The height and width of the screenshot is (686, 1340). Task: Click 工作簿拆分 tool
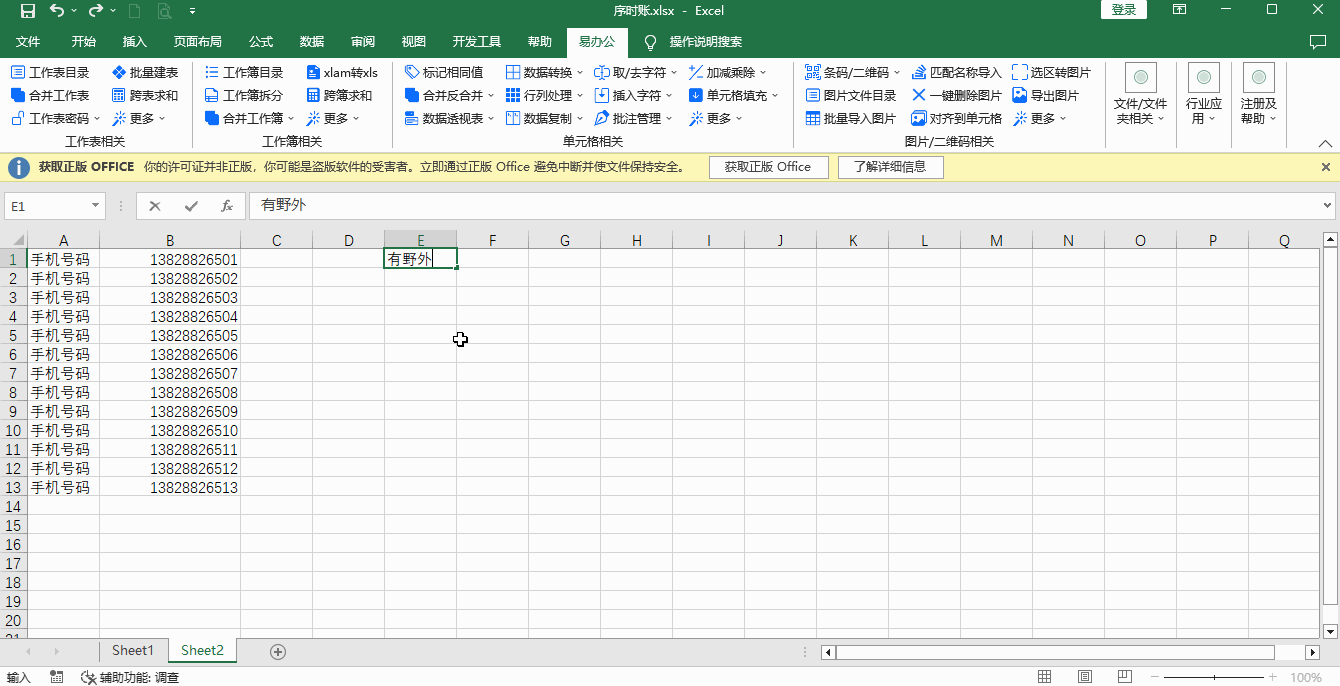pos(244,95)
